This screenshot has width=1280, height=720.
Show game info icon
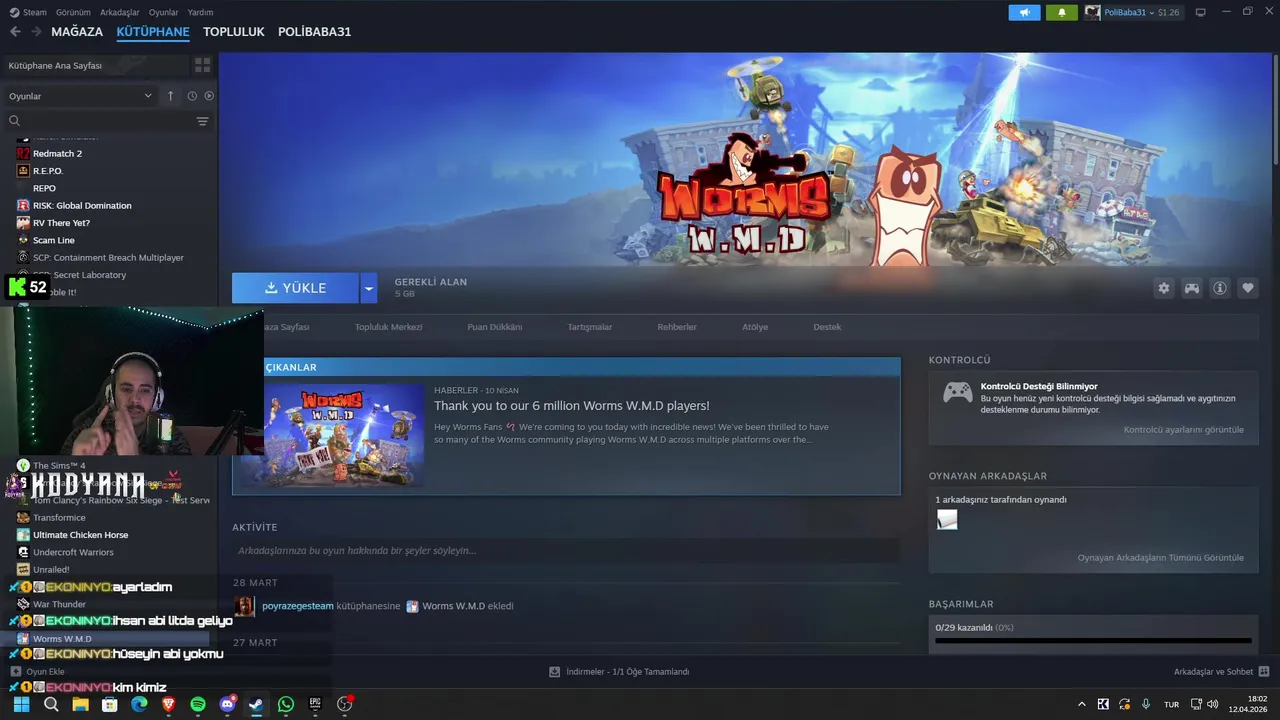pos(1220,288)
